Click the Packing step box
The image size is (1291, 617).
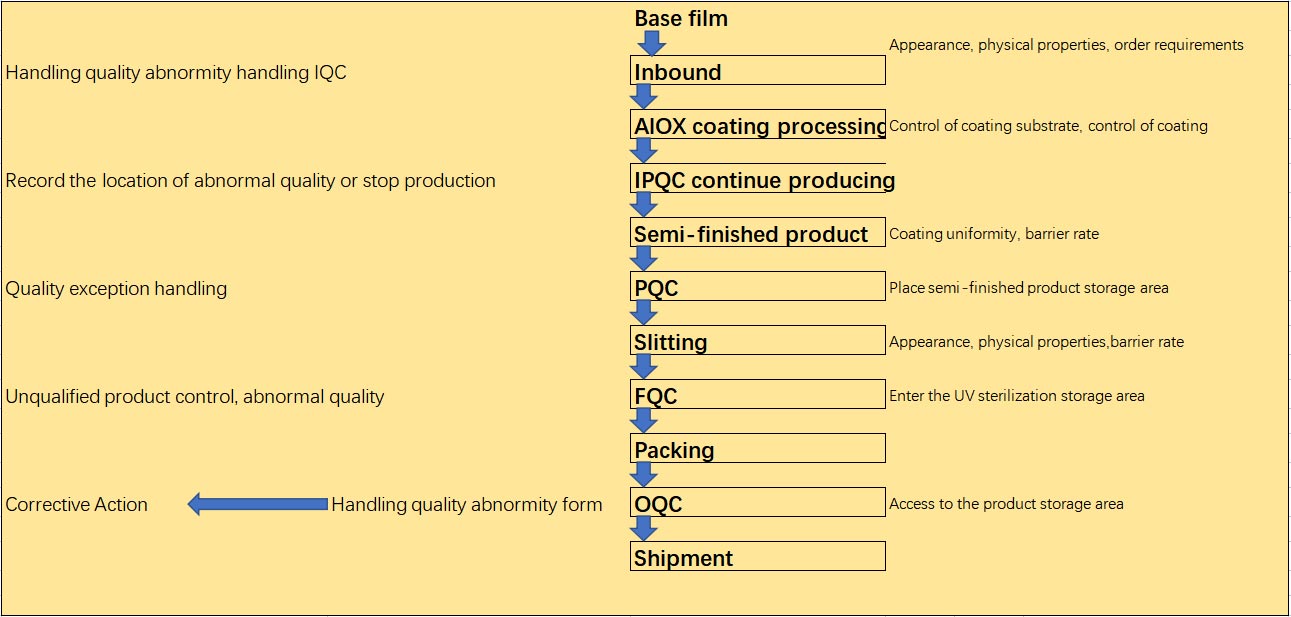point(757,449)
